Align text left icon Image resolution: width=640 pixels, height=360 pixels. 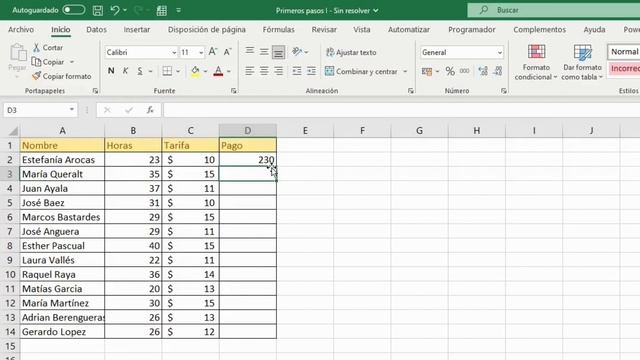click(249, 71)
